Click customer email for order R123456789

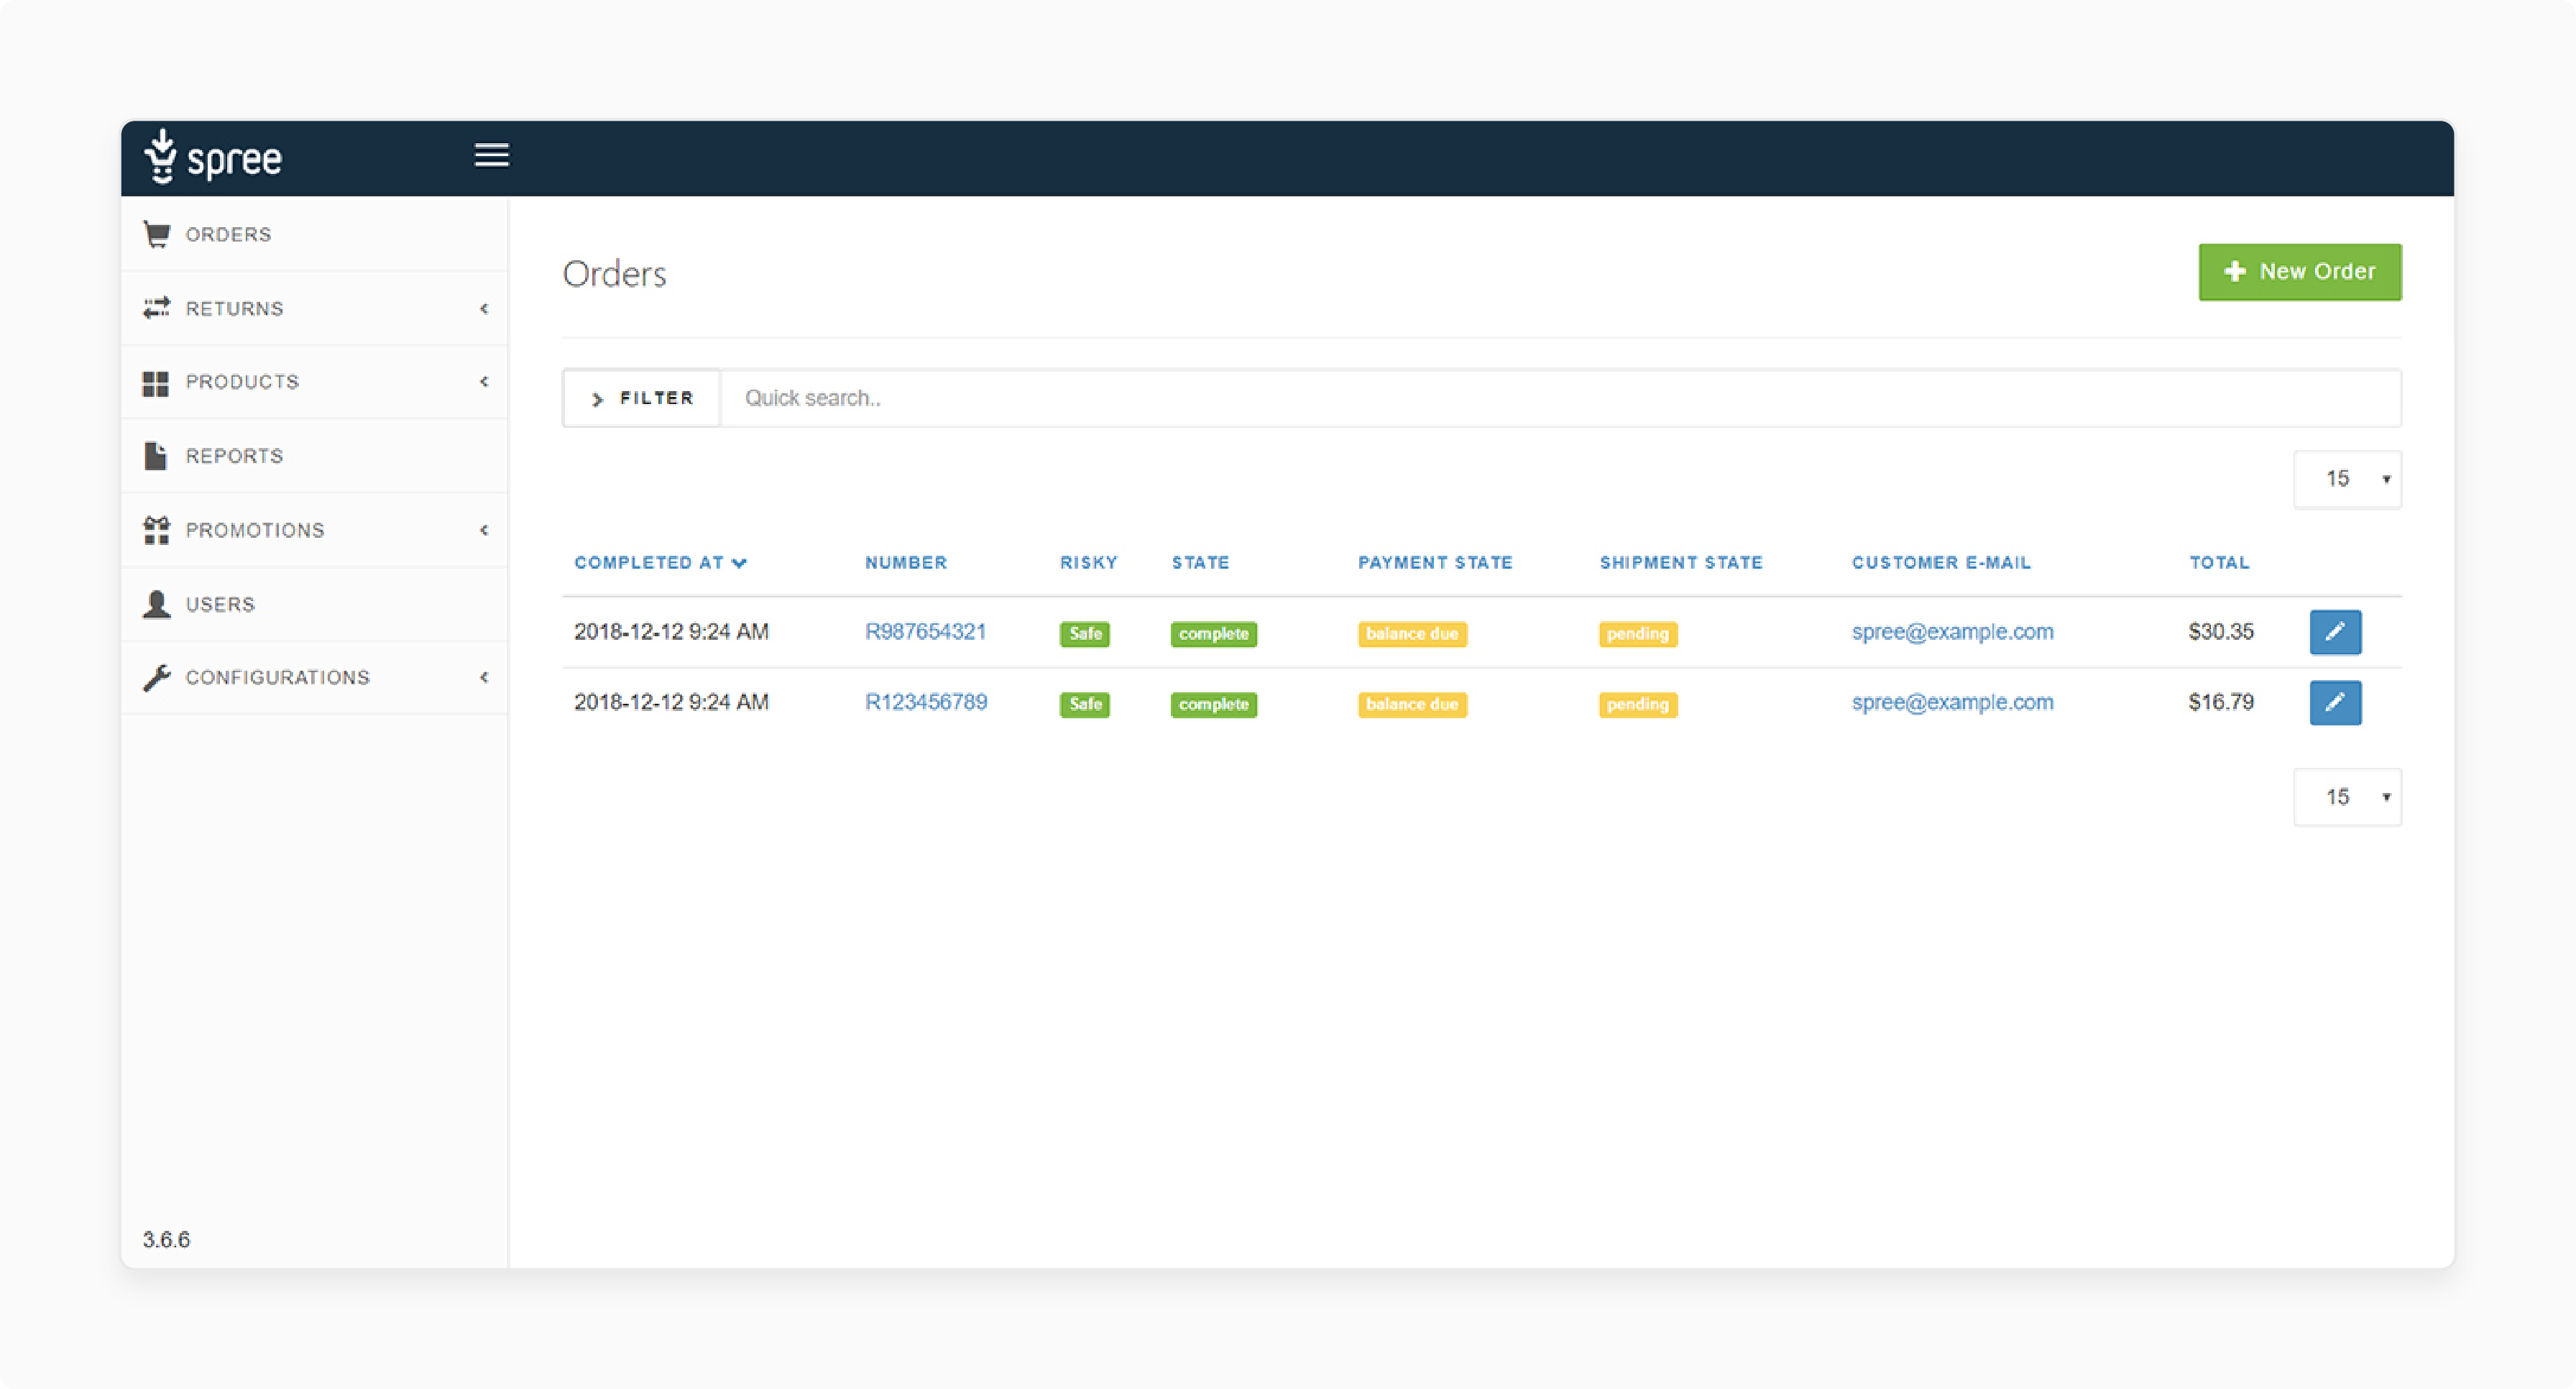coord(1952,702)
